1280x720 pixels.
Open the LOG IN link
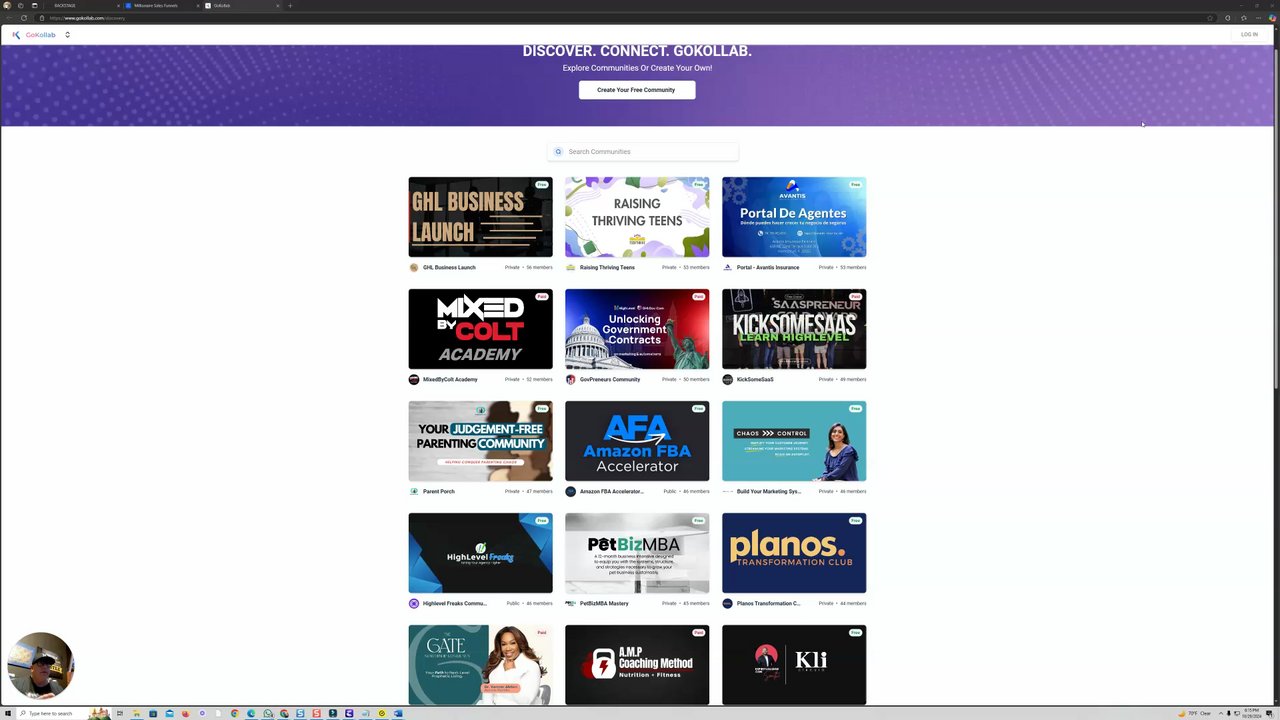tap(1249, 35)
